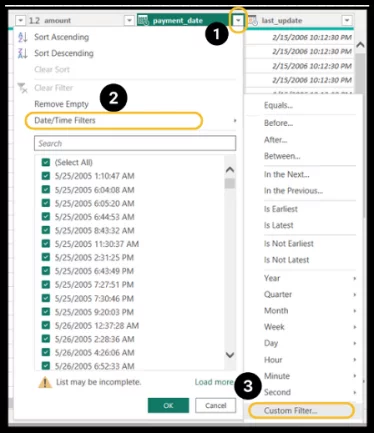Uncheck 5/25/2005 6:44:53 AM

tap(46, 217)
